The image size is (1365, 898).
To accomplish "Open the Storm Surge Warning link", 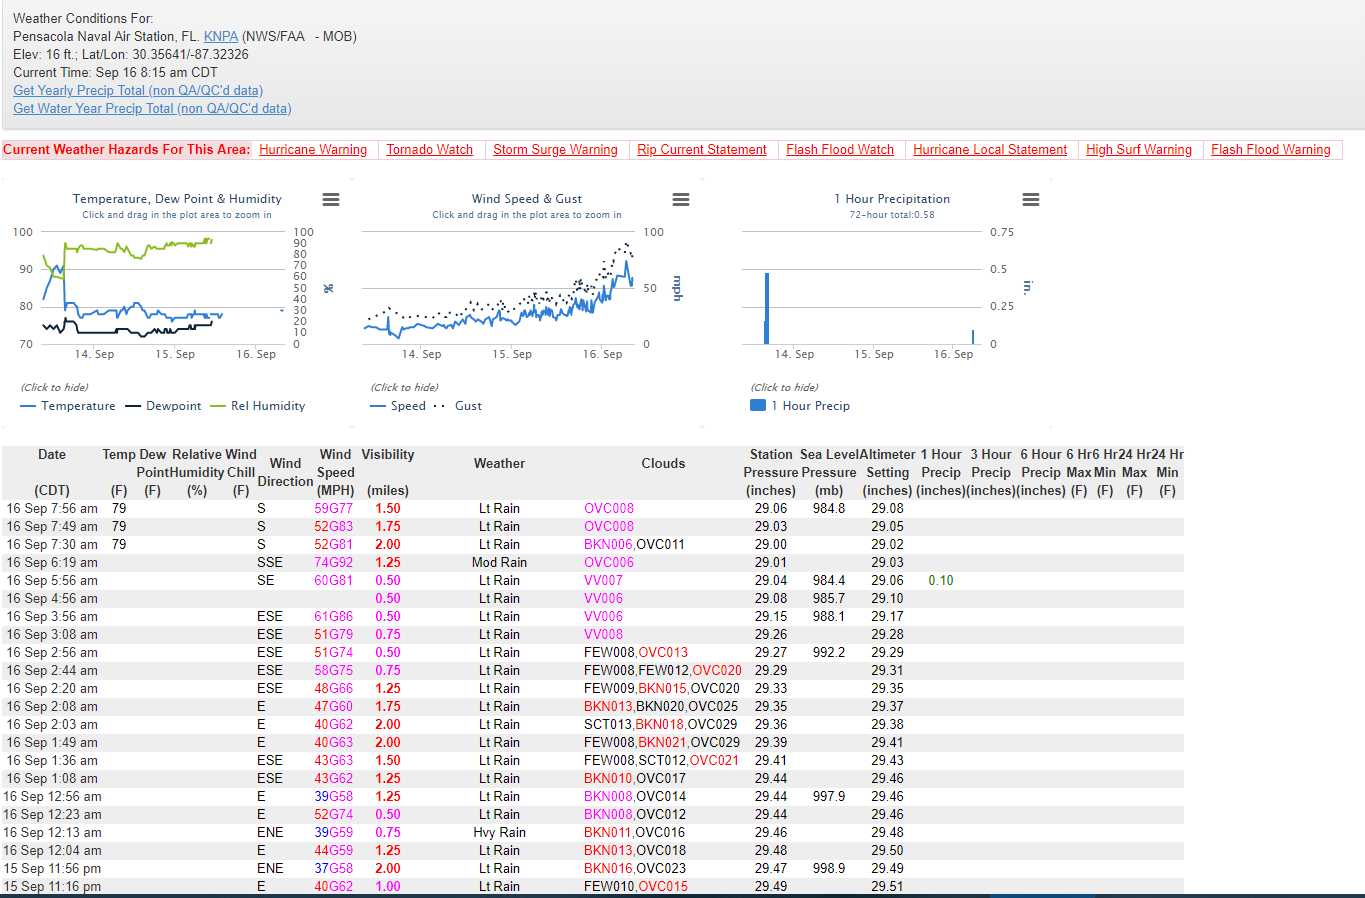I will [555, 149].
